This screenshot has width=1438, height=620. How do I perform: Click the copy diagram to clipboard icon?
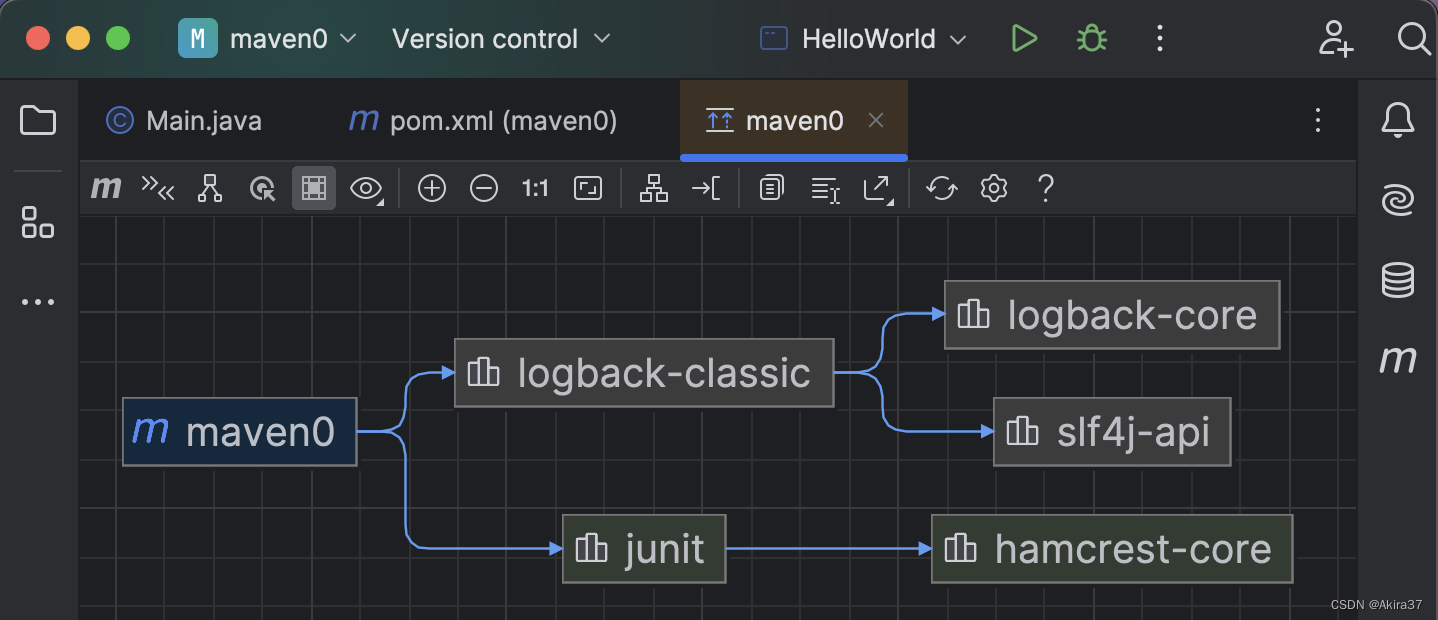click(x=771, y=188)
